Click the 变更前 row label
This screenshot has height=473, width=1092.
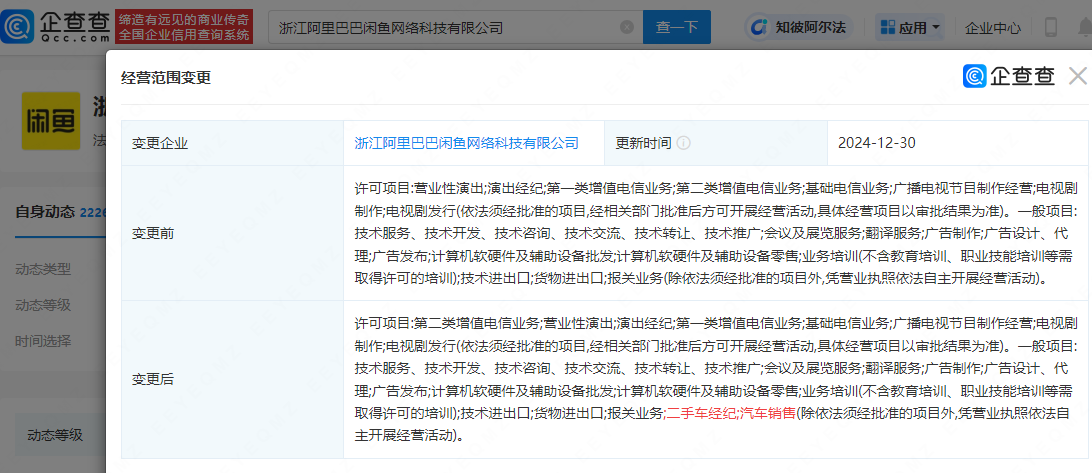153,233
